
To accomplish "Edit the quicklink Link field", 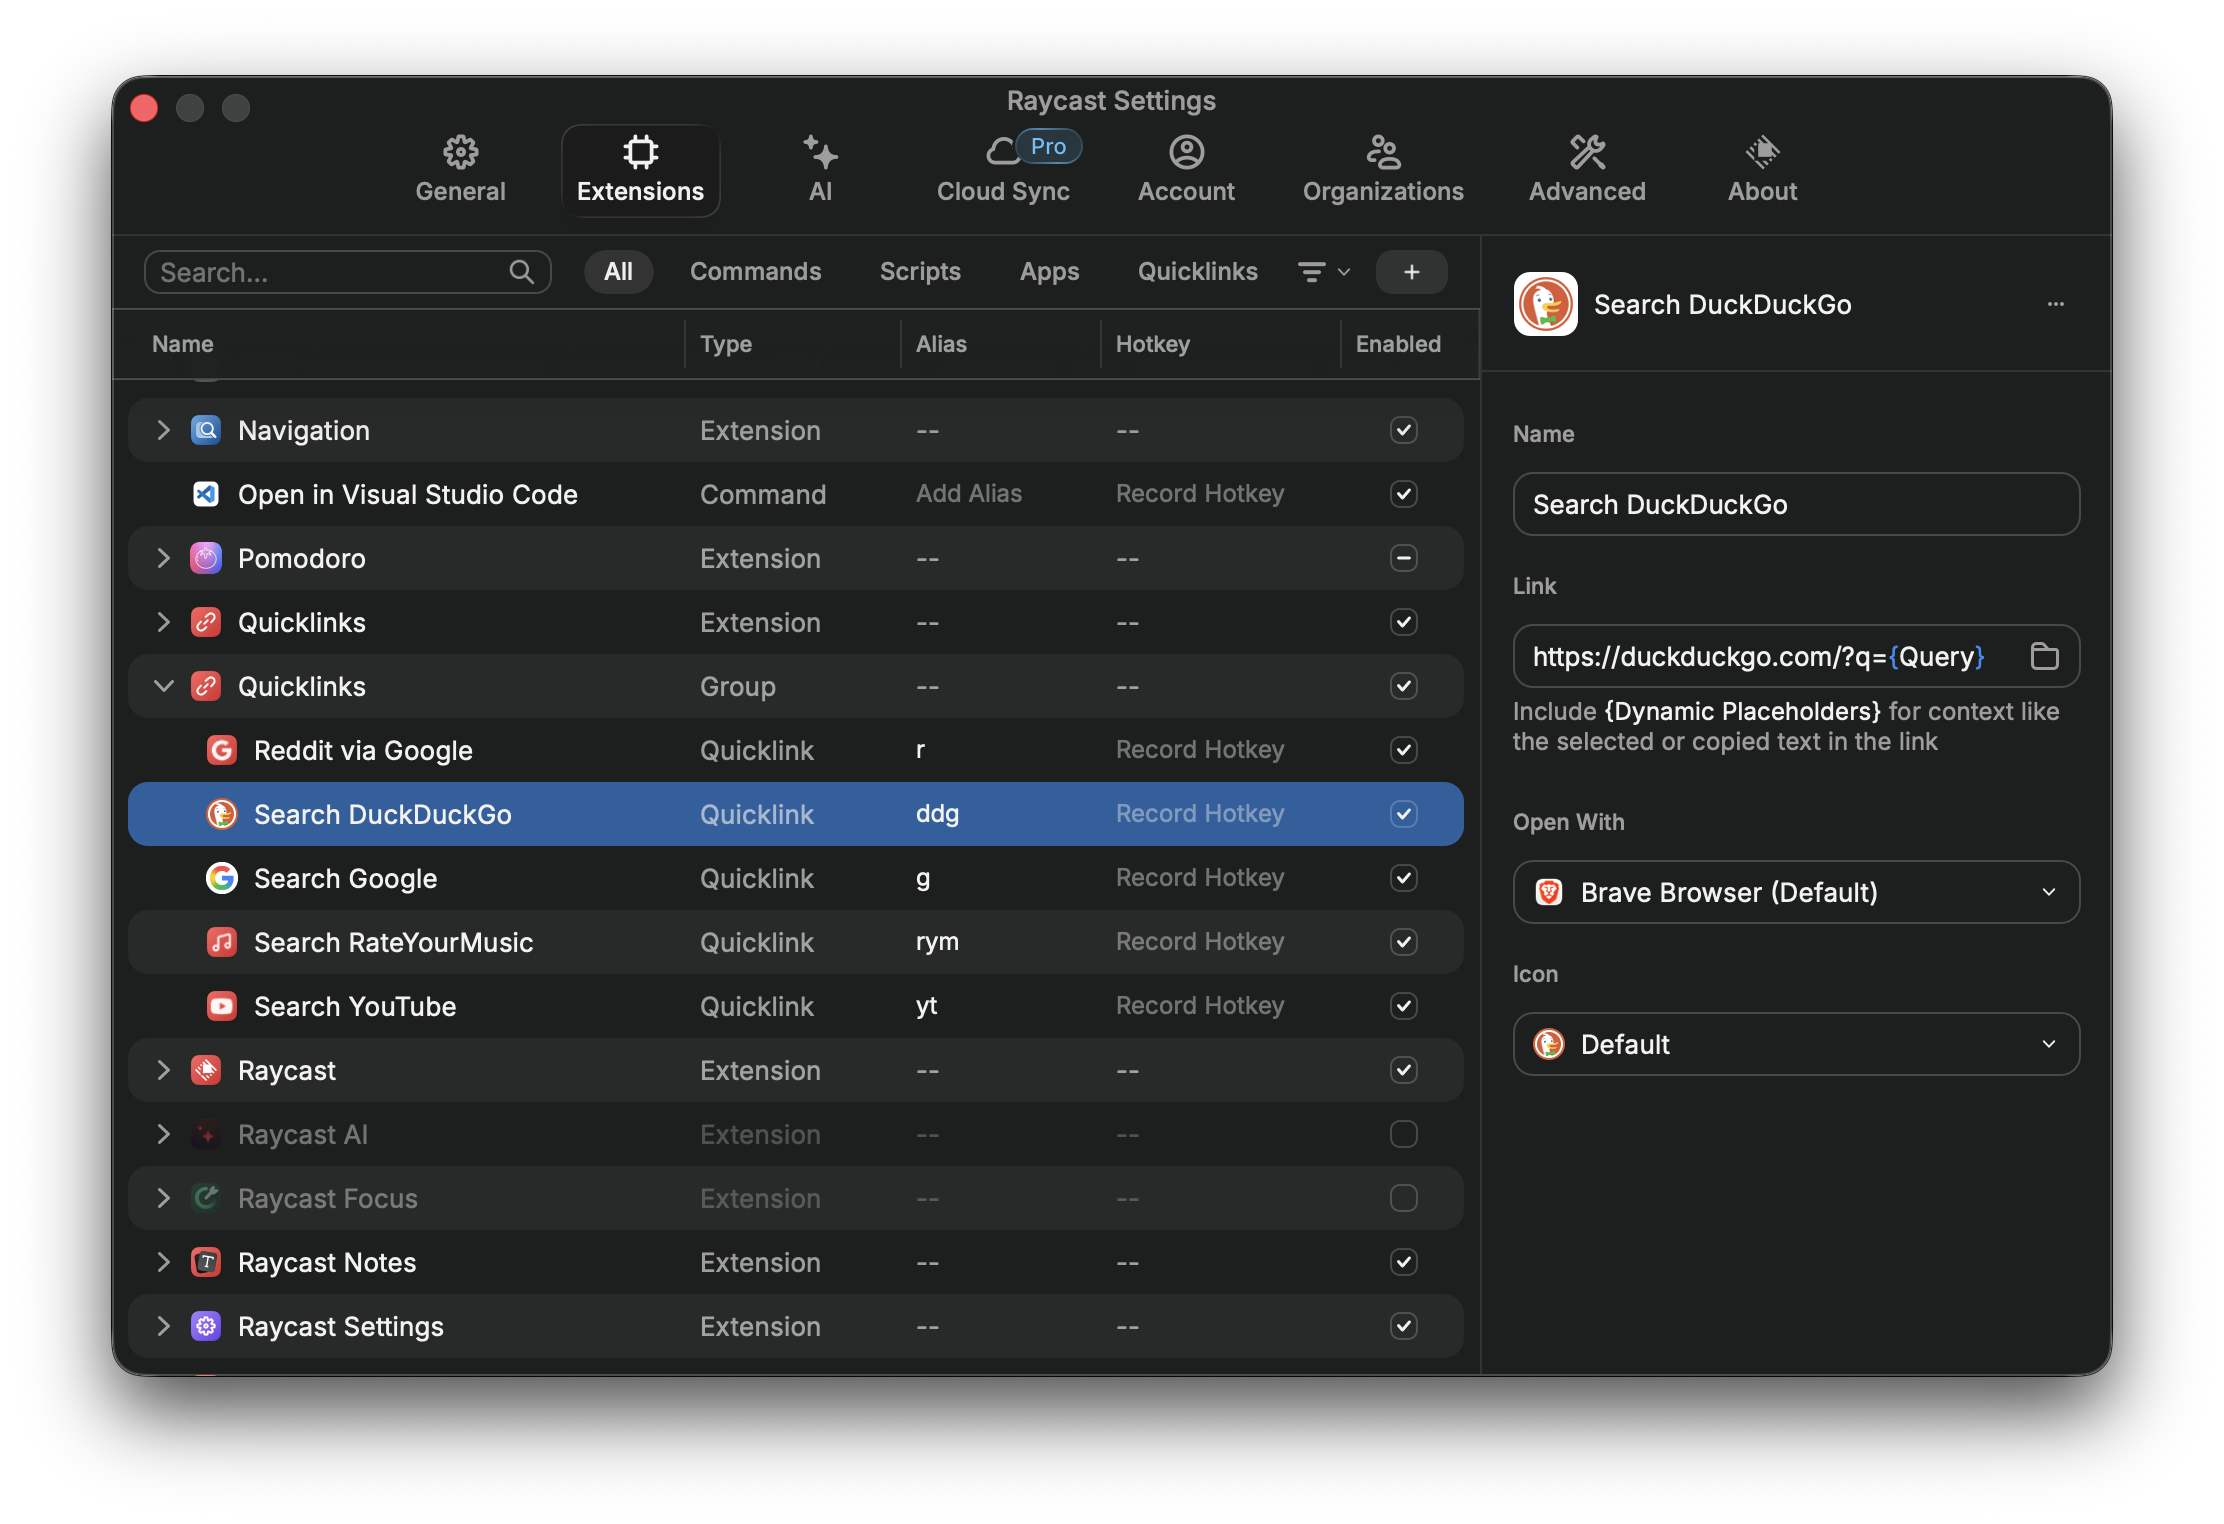I will click(1796, 656).
